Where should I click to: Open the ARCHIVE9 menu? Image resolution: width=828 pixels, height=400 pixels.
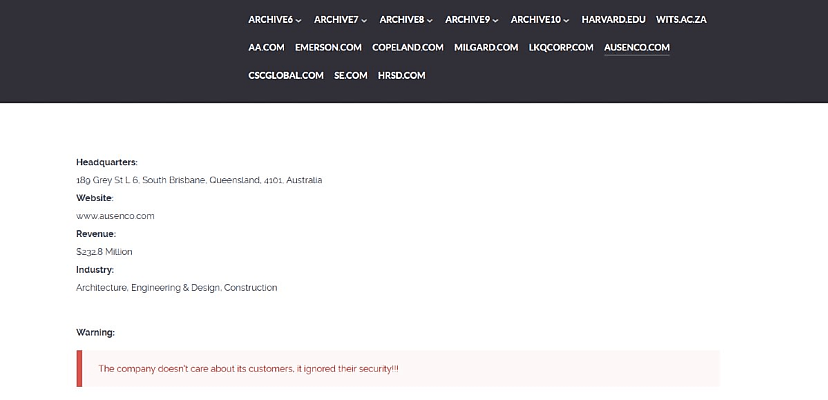pyautogui.click(x=471, y=20)
